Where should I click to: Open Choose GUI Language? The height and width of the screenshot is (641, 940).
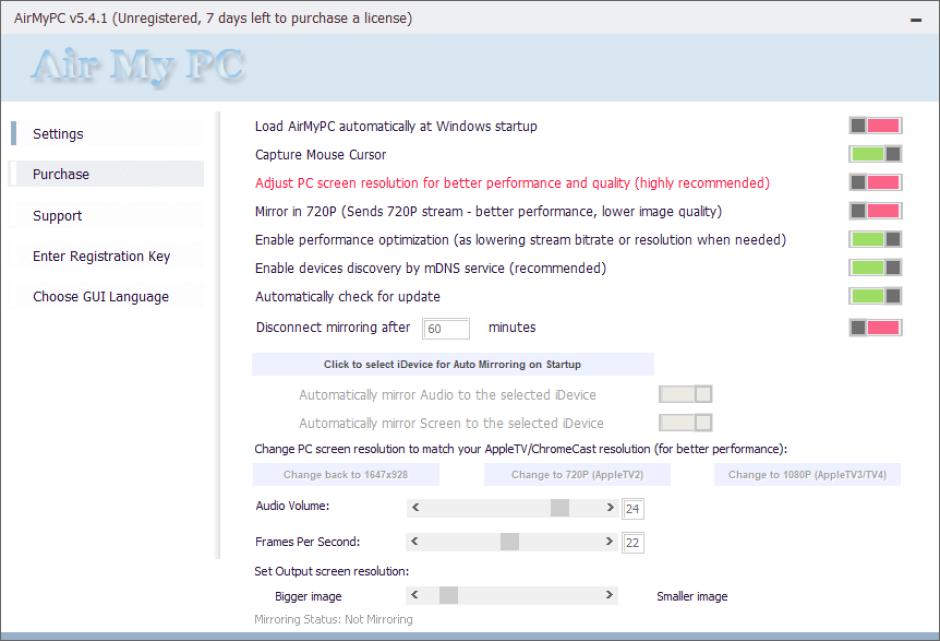pos(106,297)
